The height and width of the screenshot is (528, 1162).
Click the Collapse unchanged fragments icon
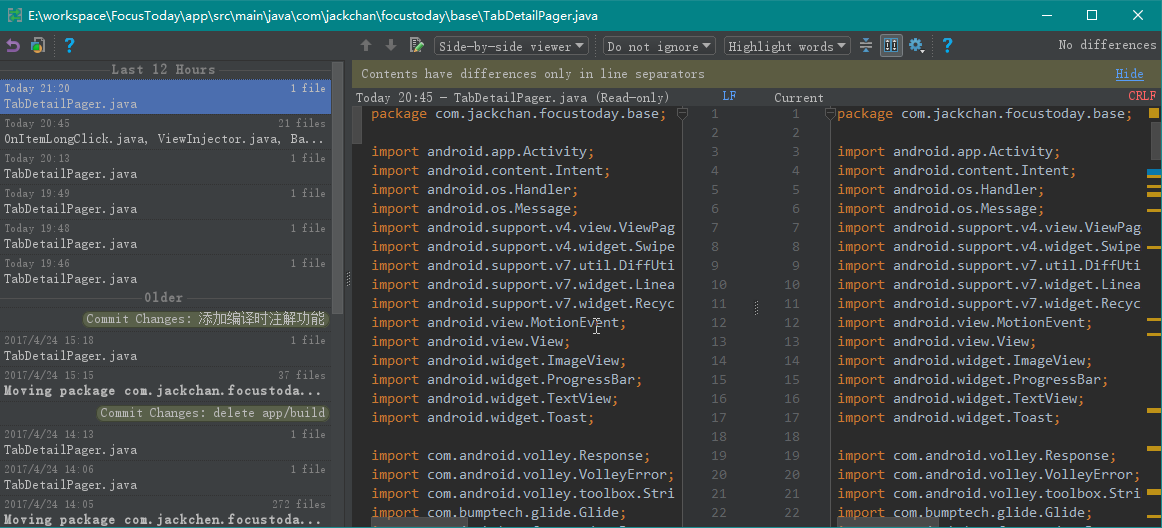point(866,46)
